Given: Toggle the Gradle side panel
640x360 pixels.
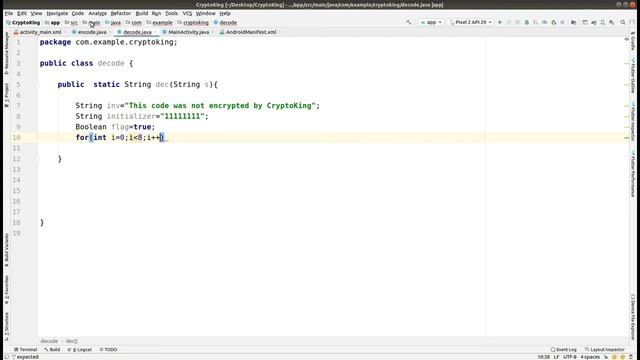Looking at the screenshot, I should (x=633, y=42).
